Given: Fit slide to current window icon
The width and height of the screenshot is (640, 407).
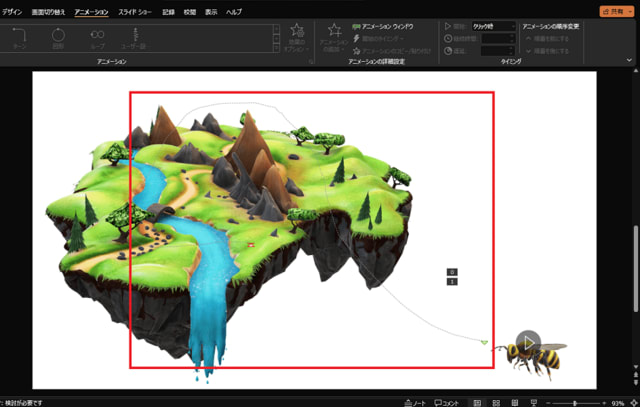Looking at the screenshot, I should pyautogui.click(x=632, y=401).
